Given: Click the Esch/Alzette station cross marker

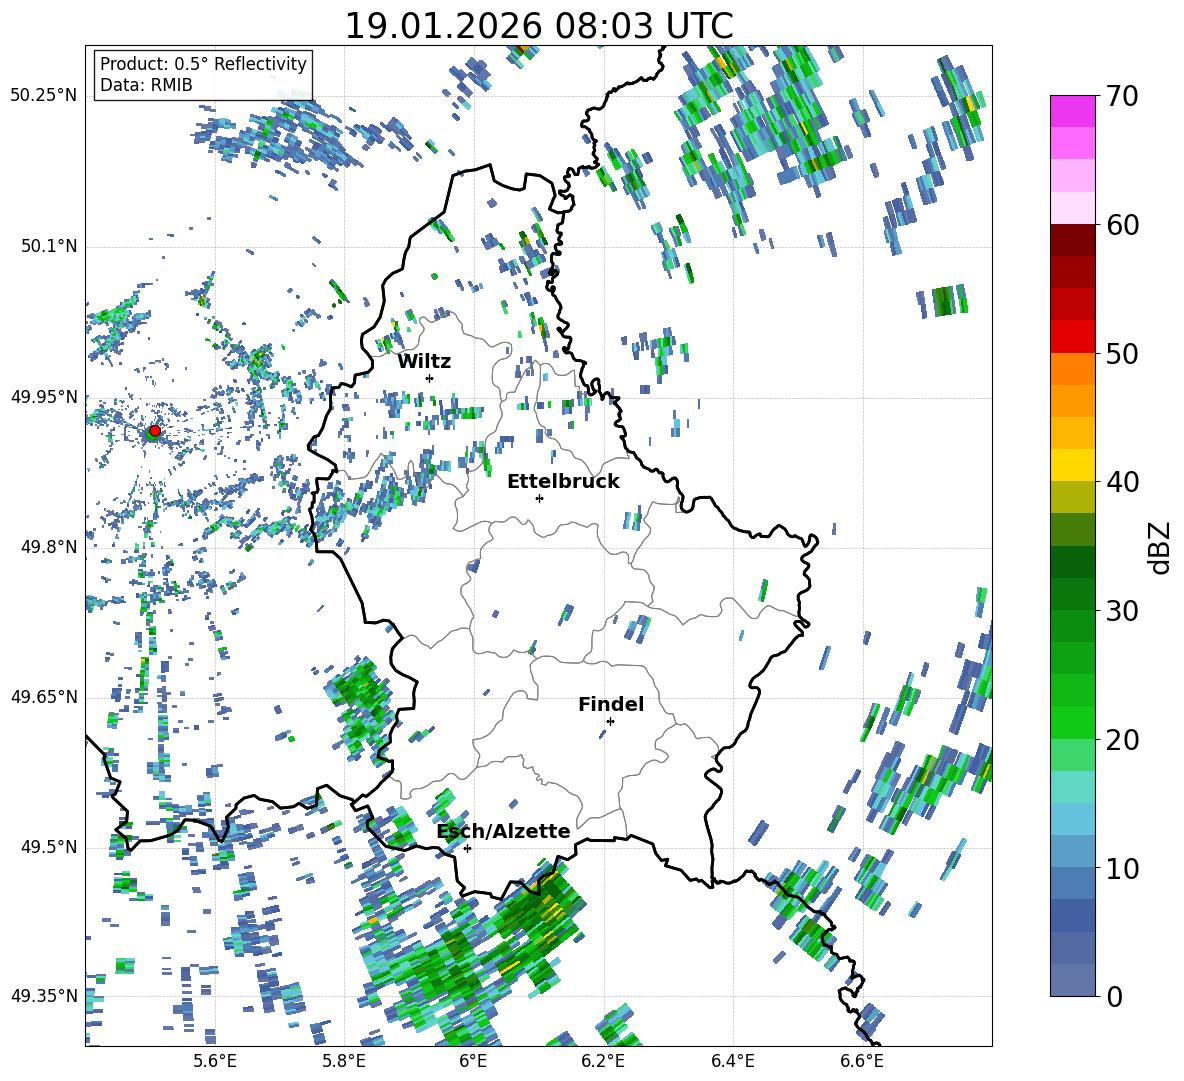Looking at the screenshot, I should pos(467,848).
